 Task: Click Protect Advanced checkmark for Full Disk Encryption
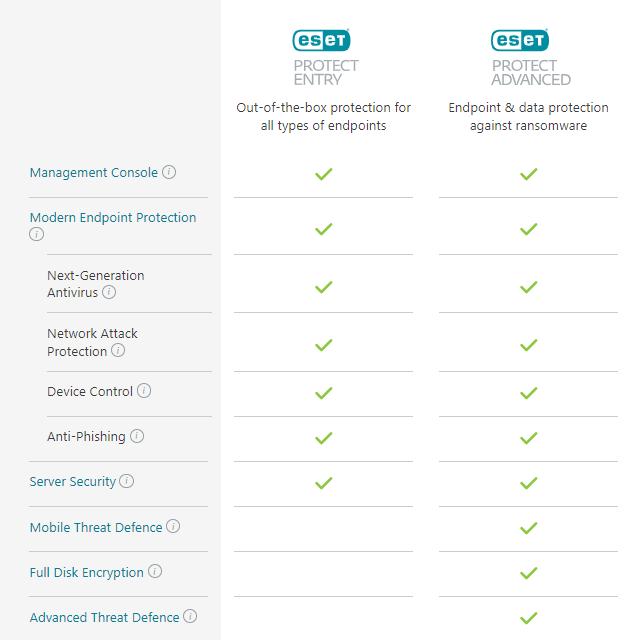529,573
